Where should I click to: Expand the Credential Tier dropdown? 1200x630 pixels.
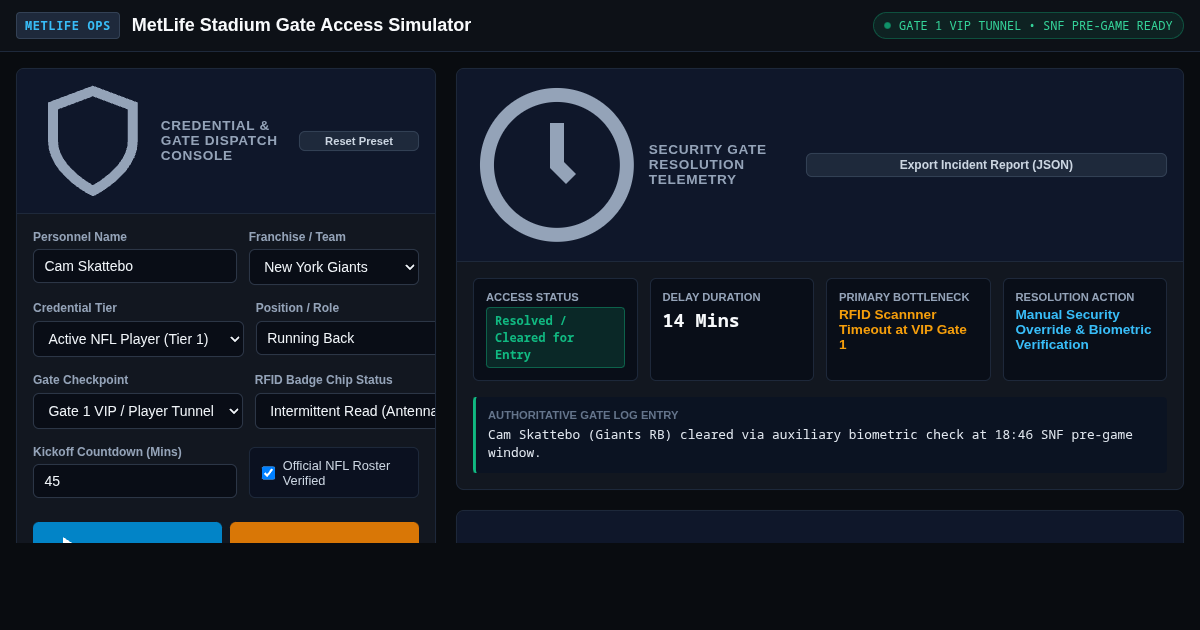pos(138,339)
